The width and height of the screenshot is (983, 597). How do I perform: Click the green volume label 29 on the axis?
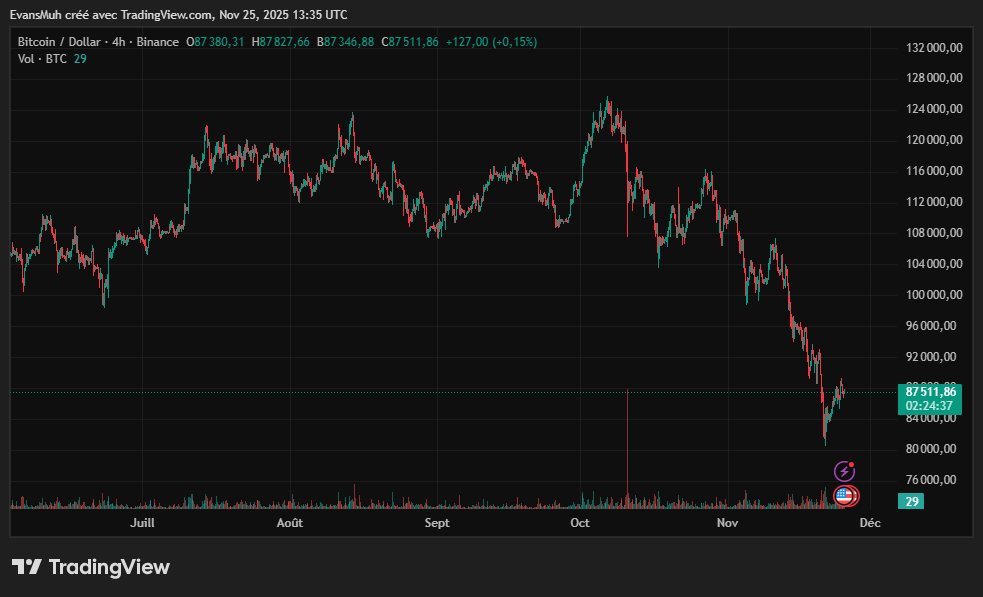pos(912,501)
